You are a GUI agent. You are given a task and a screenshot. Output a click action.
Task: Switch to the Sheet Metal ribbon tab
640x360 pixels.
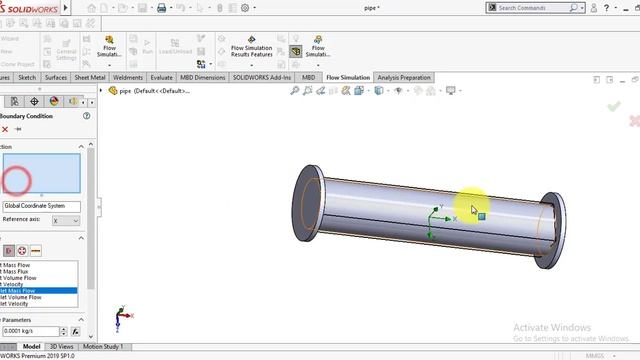click(x=90, y=78)
